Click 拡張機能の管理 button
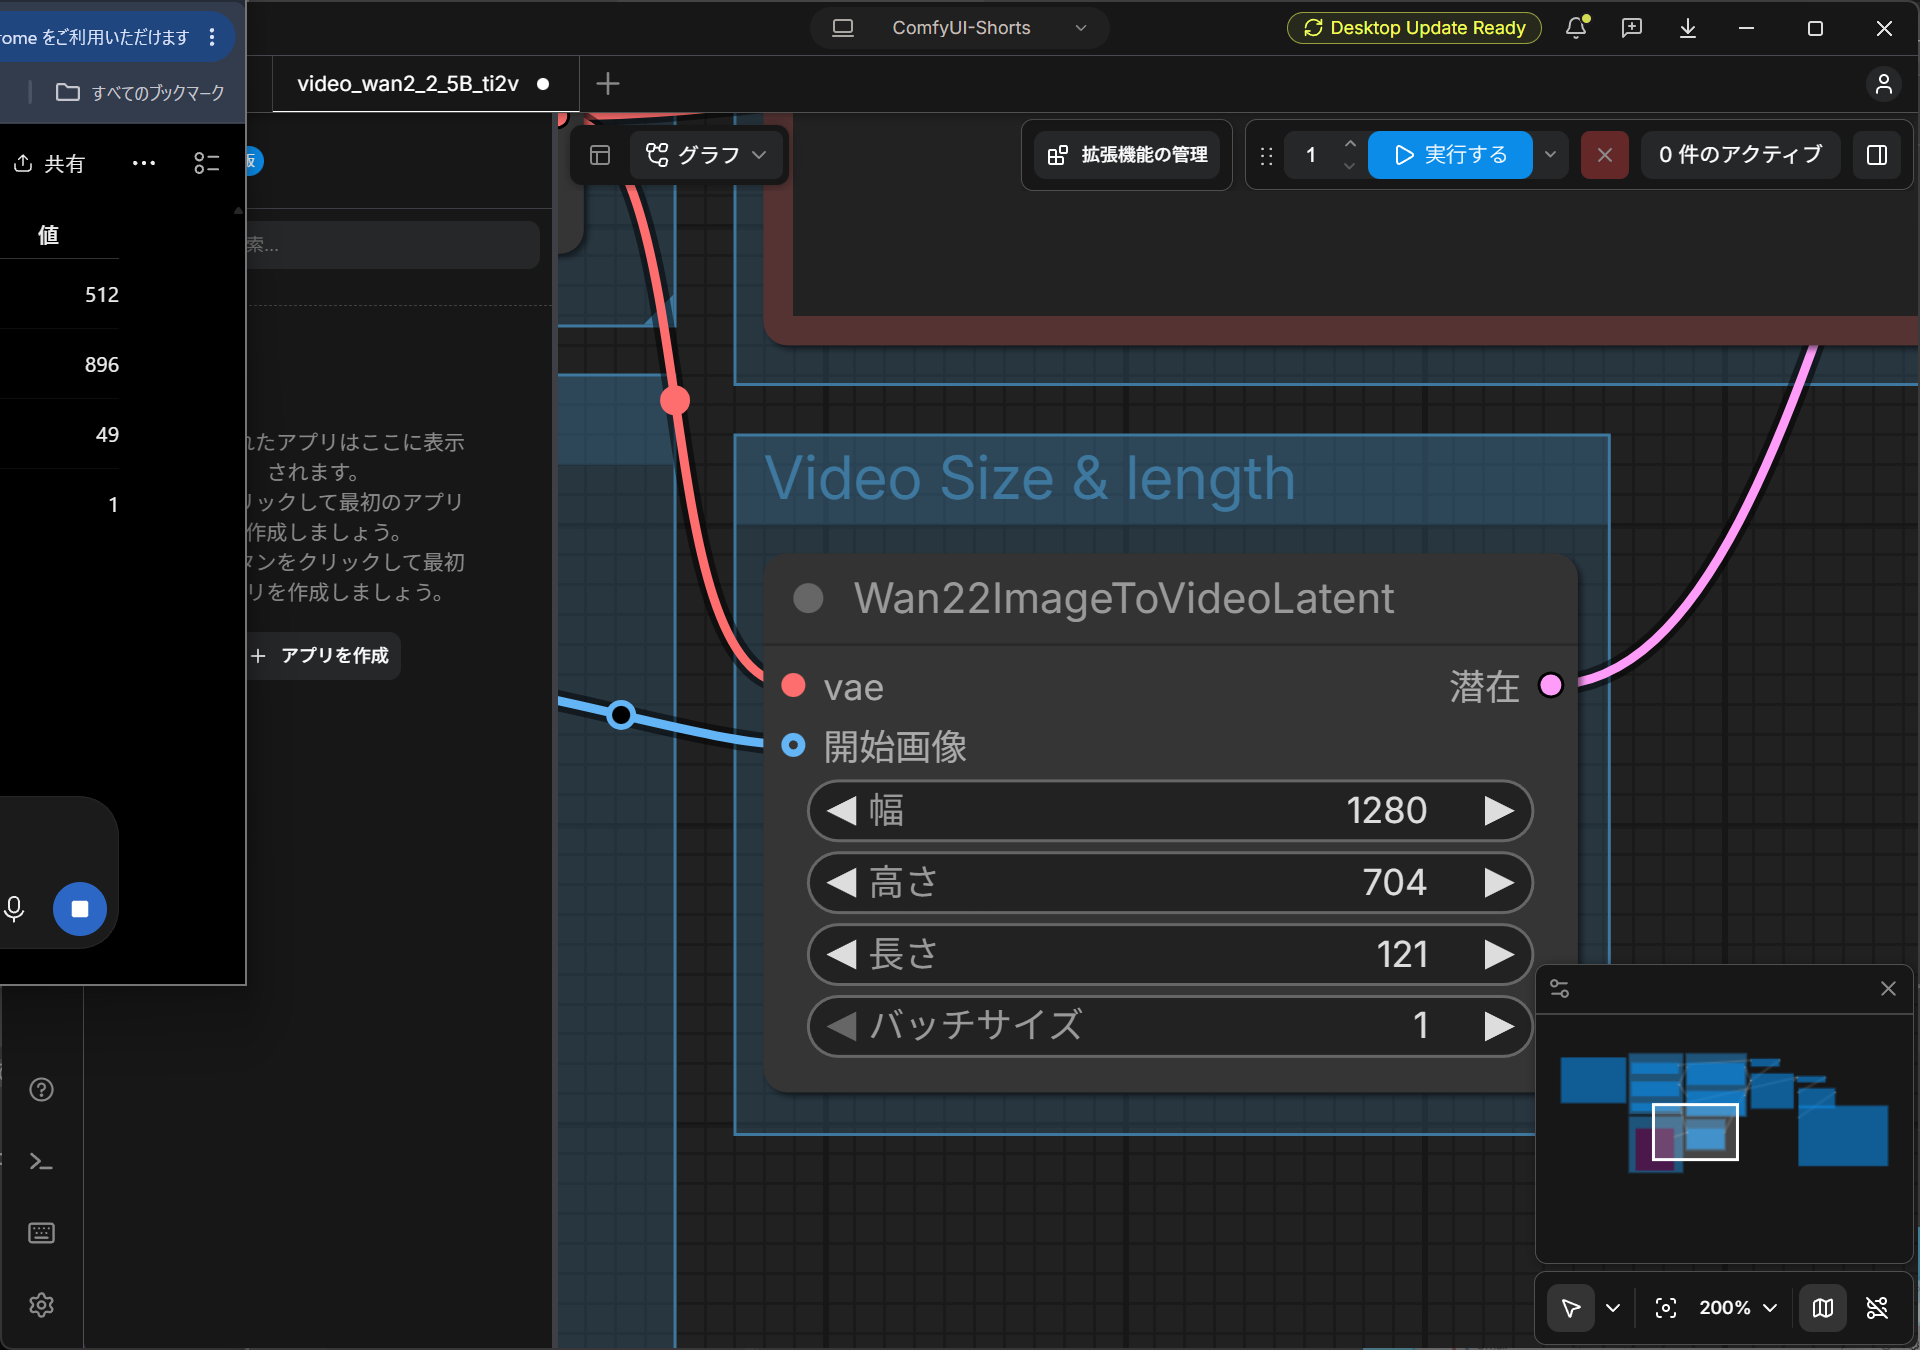This screenshot has height=1350, width=1920. click(x=1127, y=155)
